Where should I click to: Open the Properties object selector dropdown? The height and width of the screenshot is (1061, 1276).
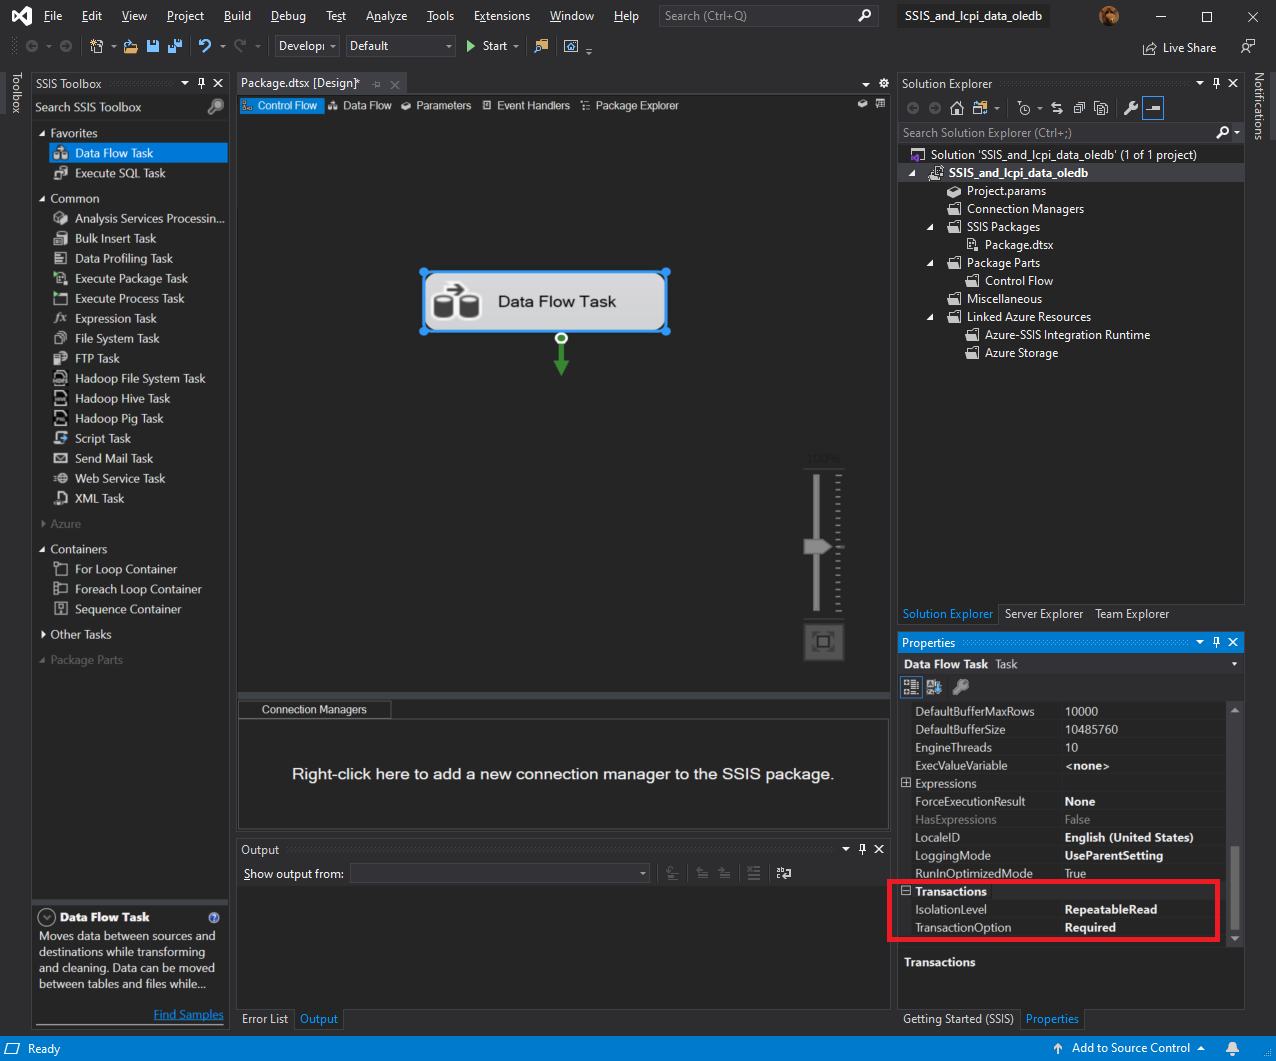[1234, 664]
